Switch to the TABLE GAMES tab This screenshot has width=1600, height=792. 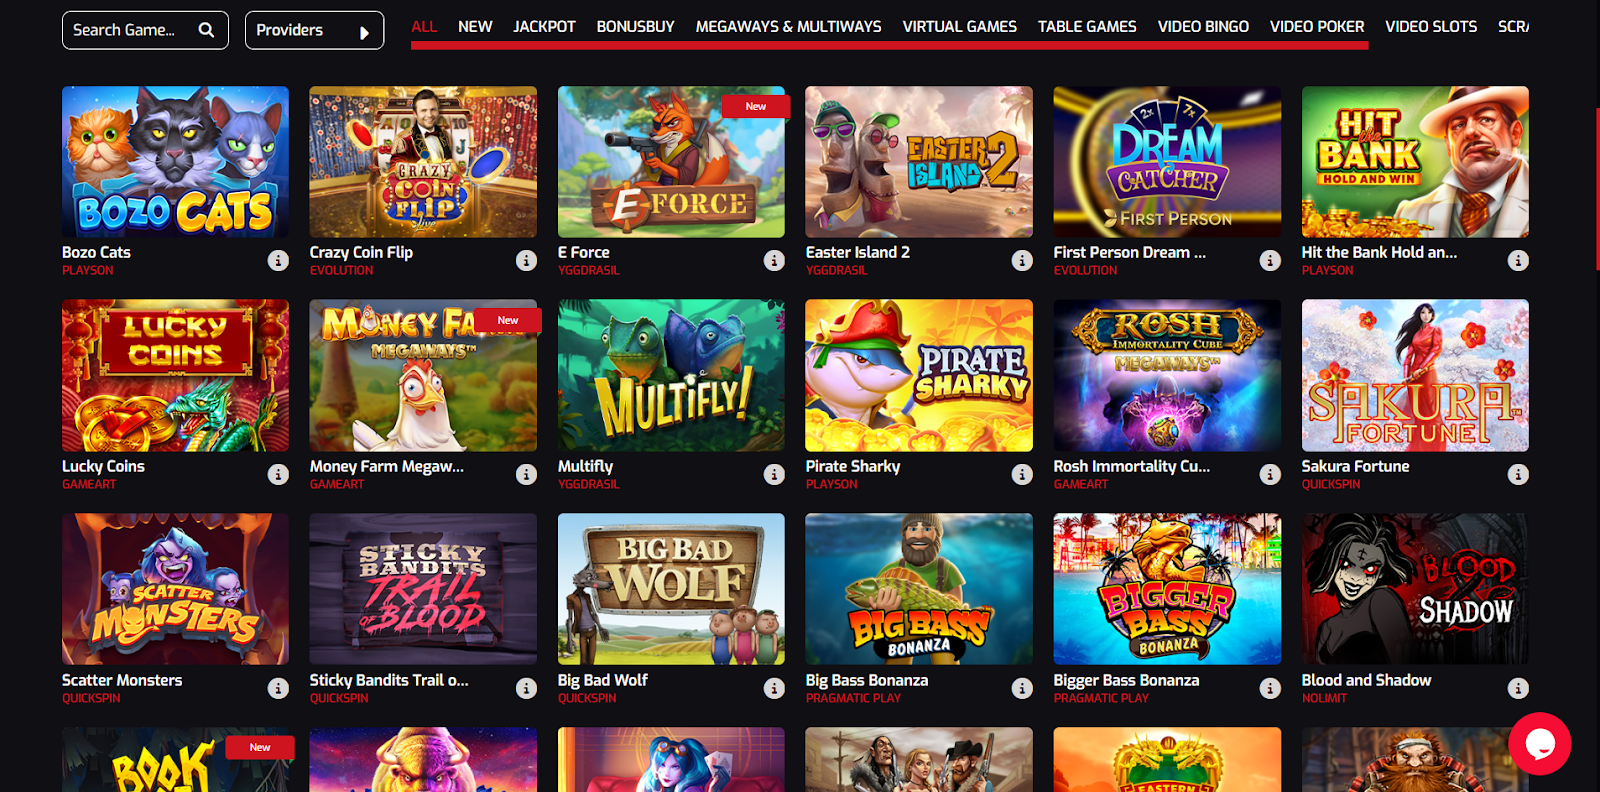pyautogui.click(x=1087, y=27)
